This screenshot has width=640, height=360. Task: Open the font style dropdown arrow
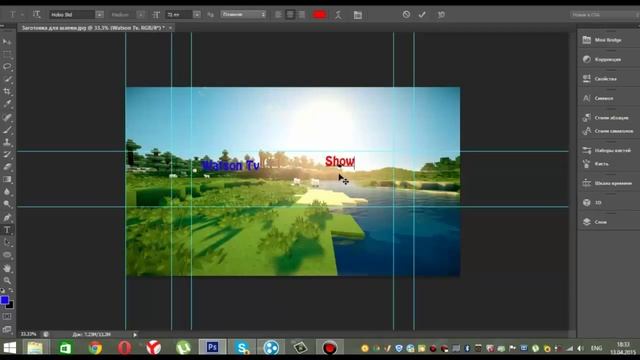click(141, 15)
